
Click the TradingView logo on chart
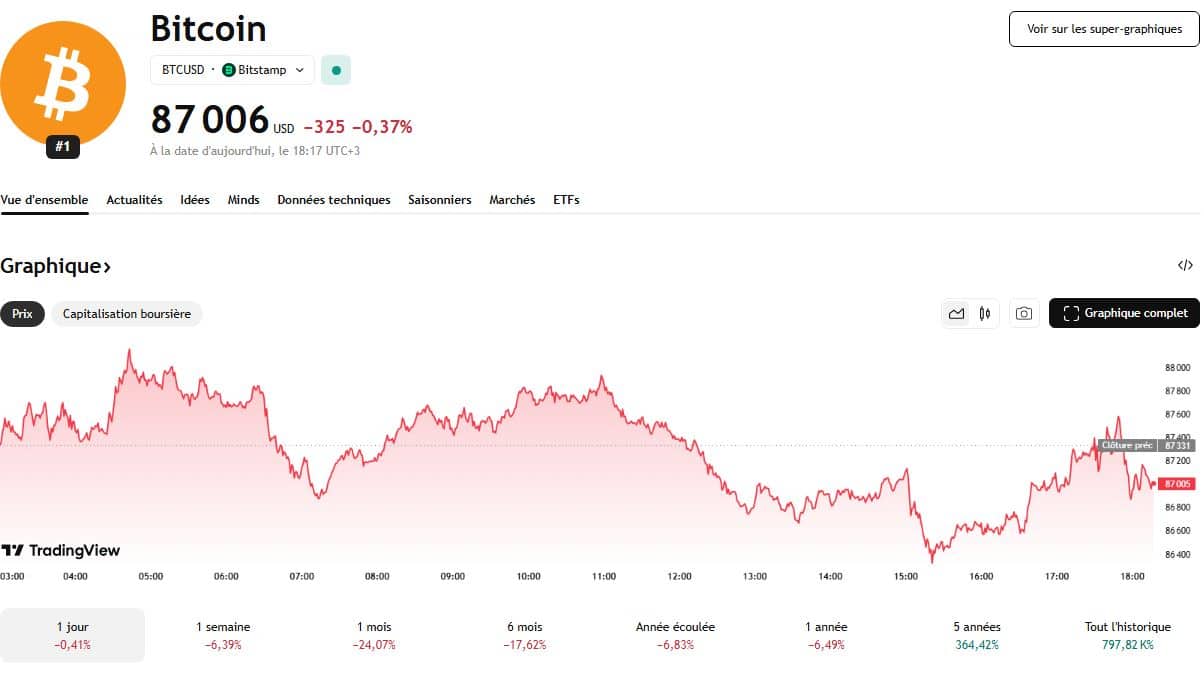pos(61,550)
